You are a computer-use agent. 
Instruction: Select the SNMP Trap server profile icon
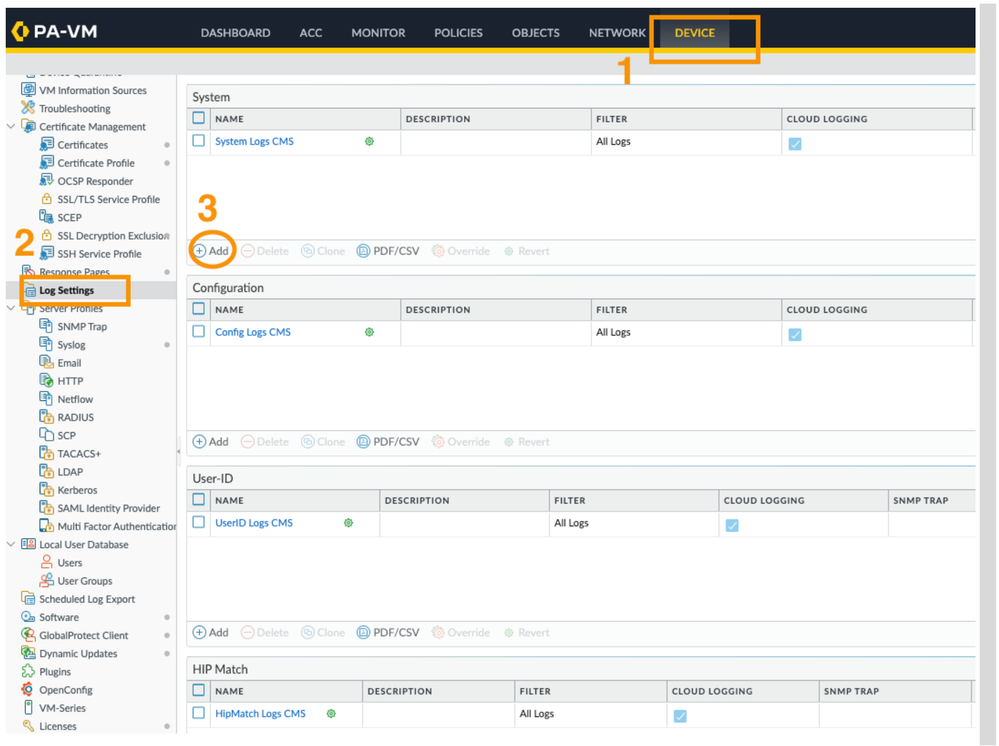click(46, 326)
